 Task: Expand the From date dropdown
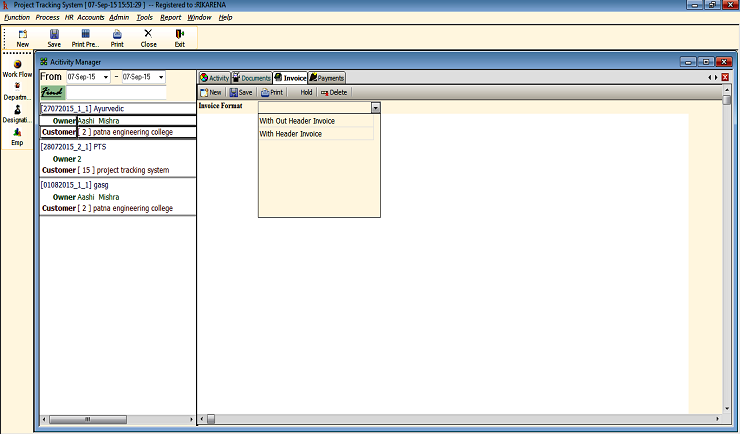click(106, 77)
